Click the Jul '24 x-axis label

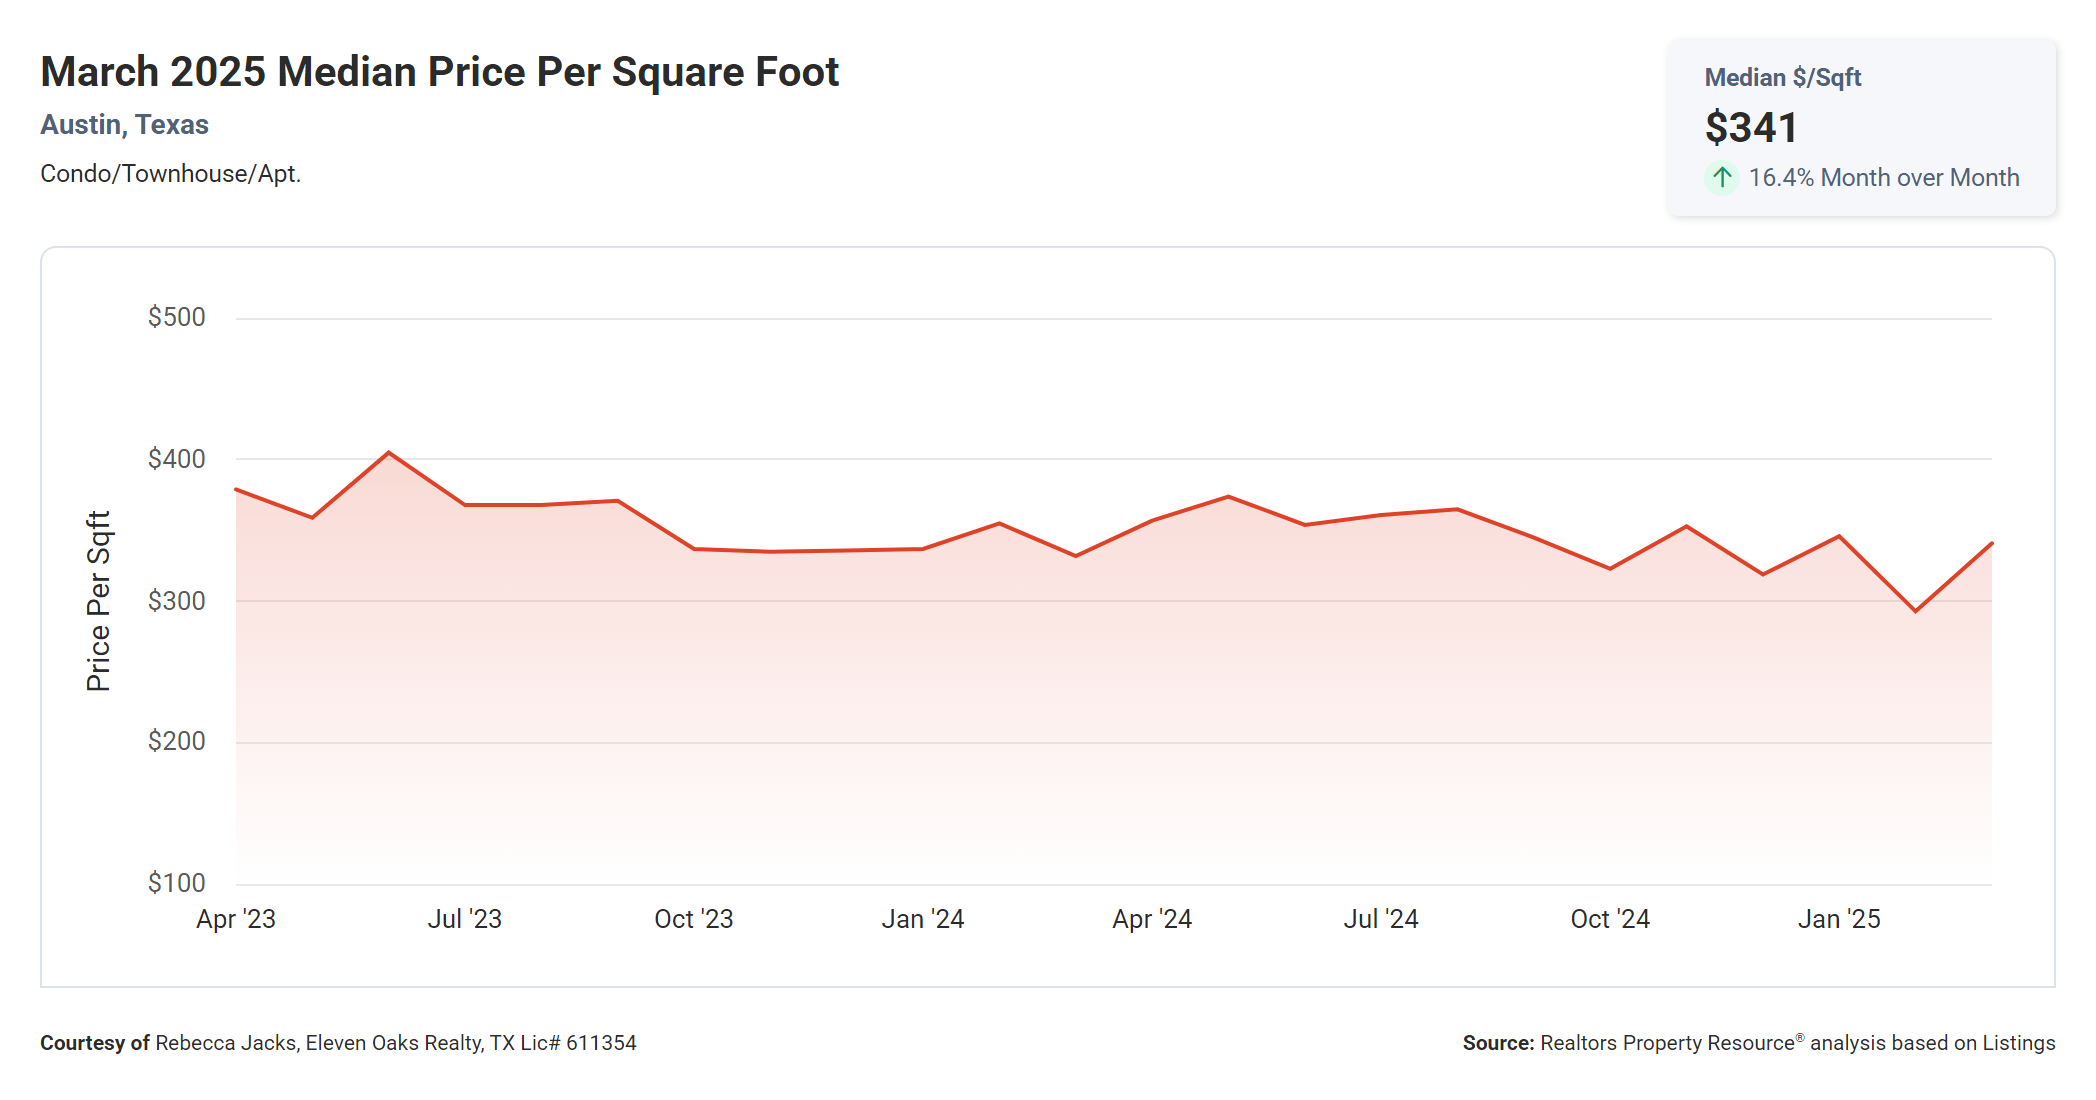[1380, 919]
